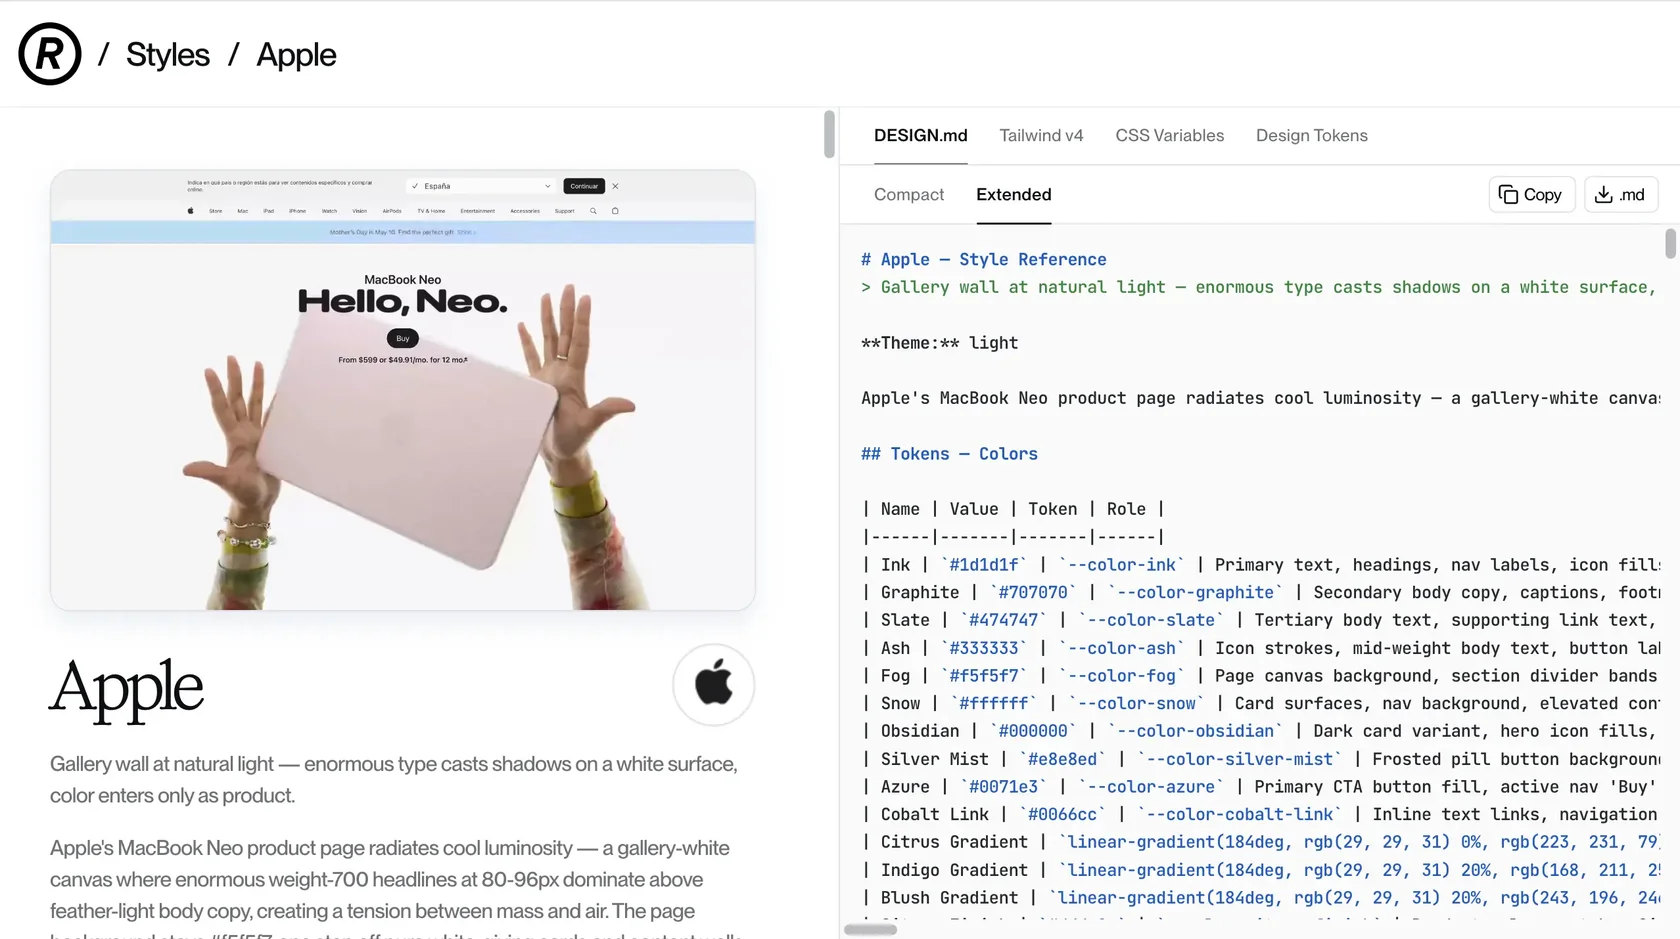Click the code panel vertical scrollbar
Viewport: 1680px width, 939px height.
point(1670,244)
